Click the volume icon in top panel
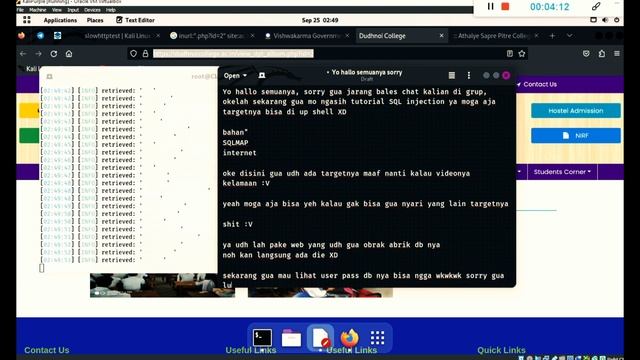The height and width of the screenshot is (360, 640). coord(605,20)
